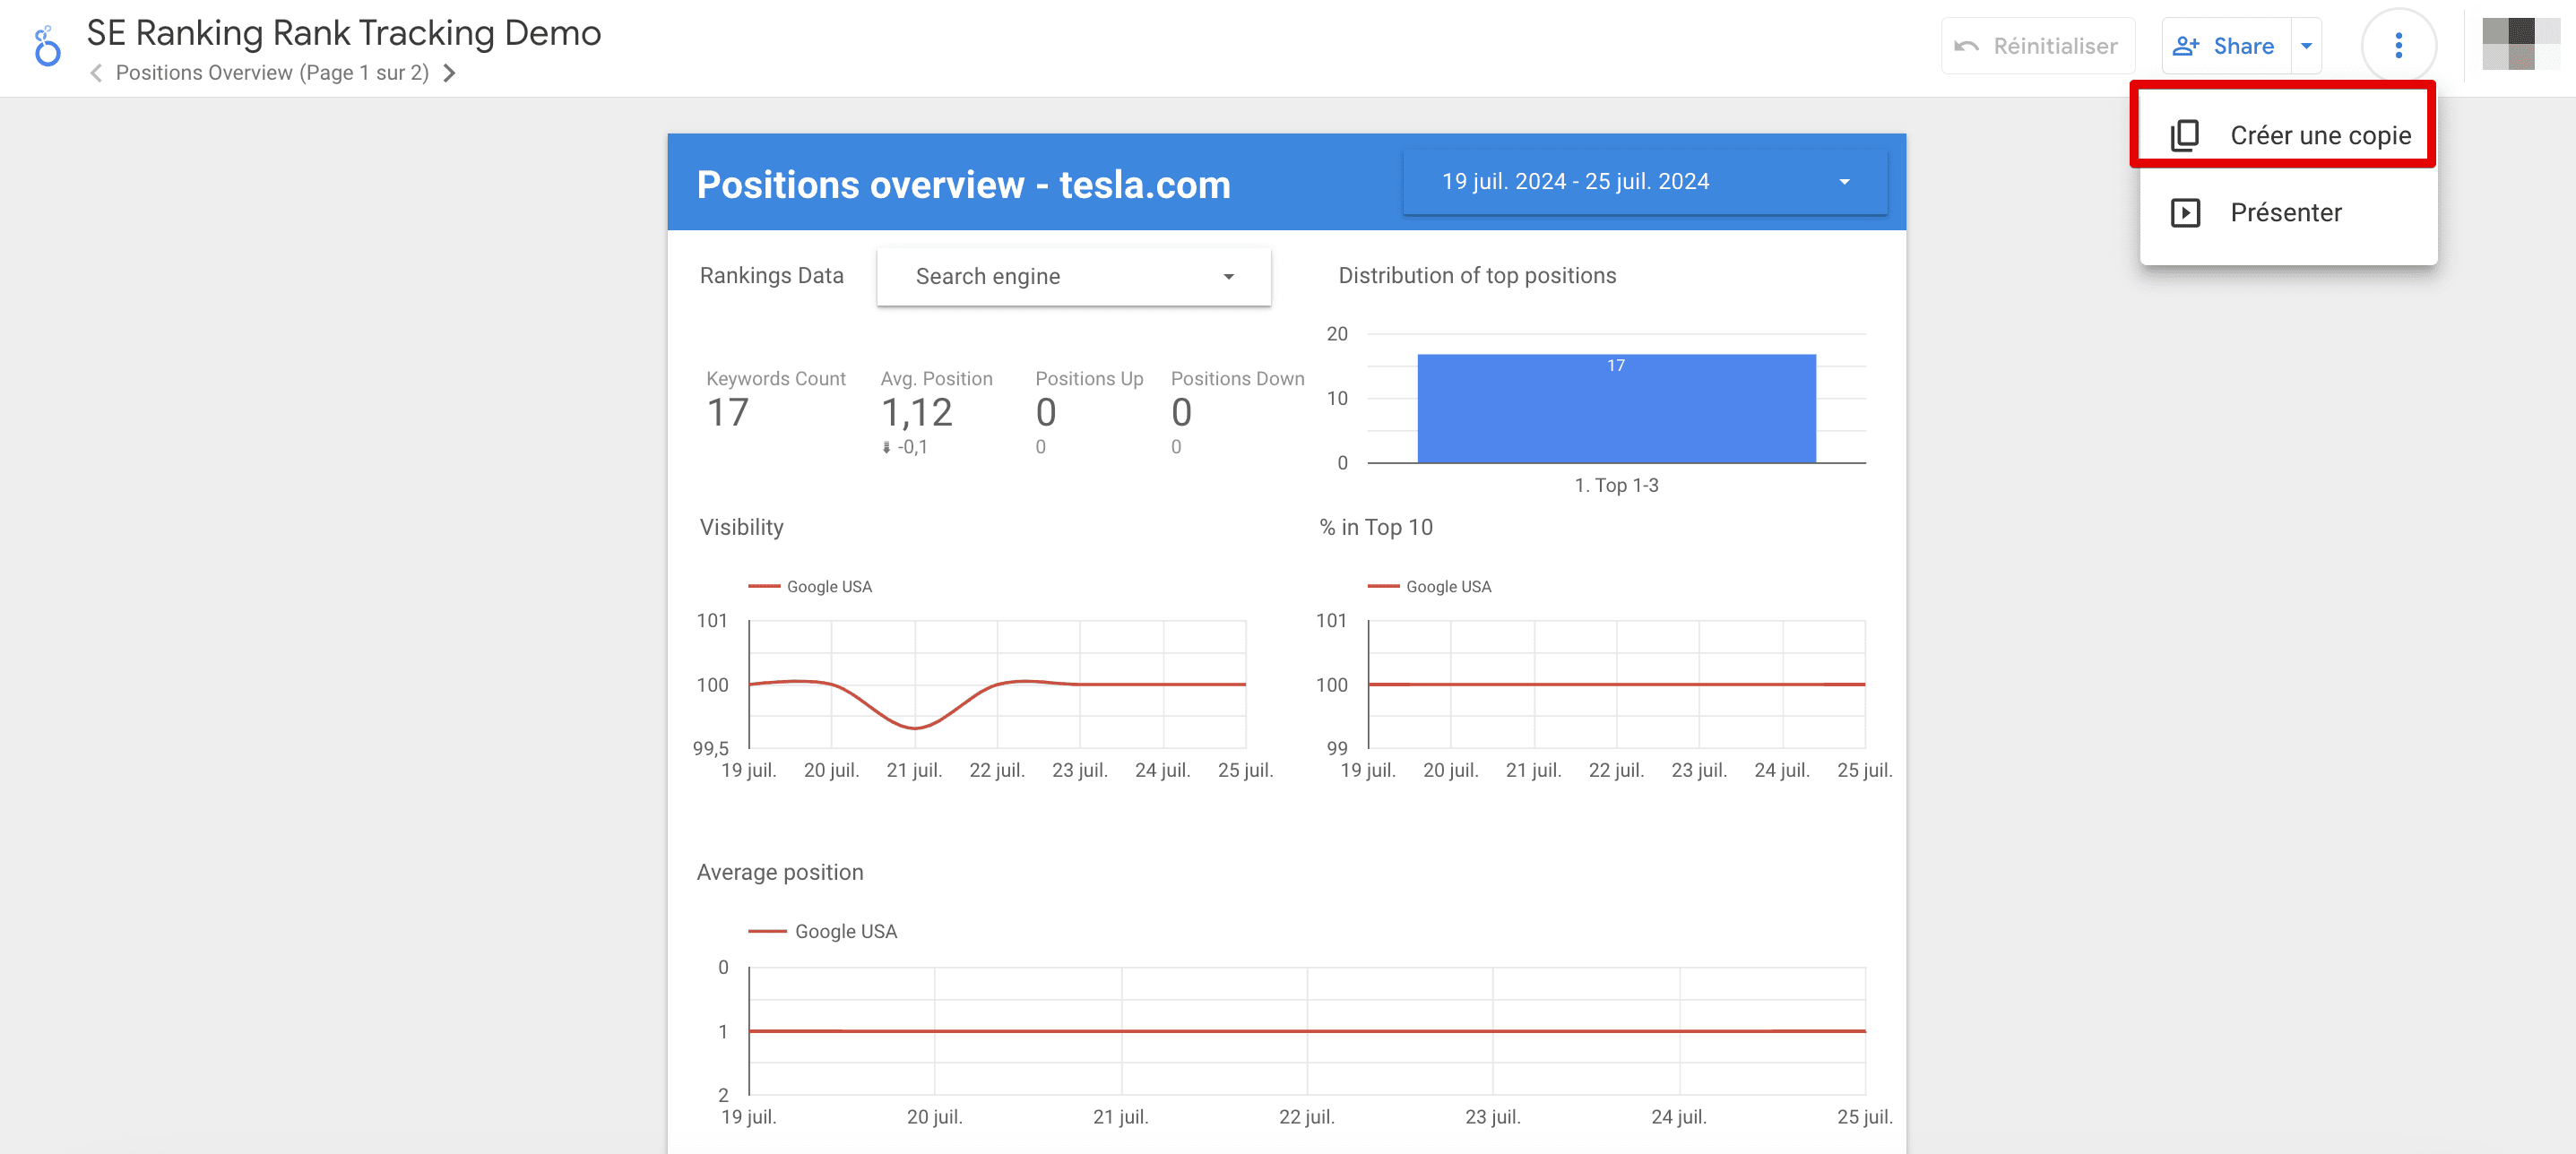Click the Average position chart title

pyautogui.click(x=780, y=872)
